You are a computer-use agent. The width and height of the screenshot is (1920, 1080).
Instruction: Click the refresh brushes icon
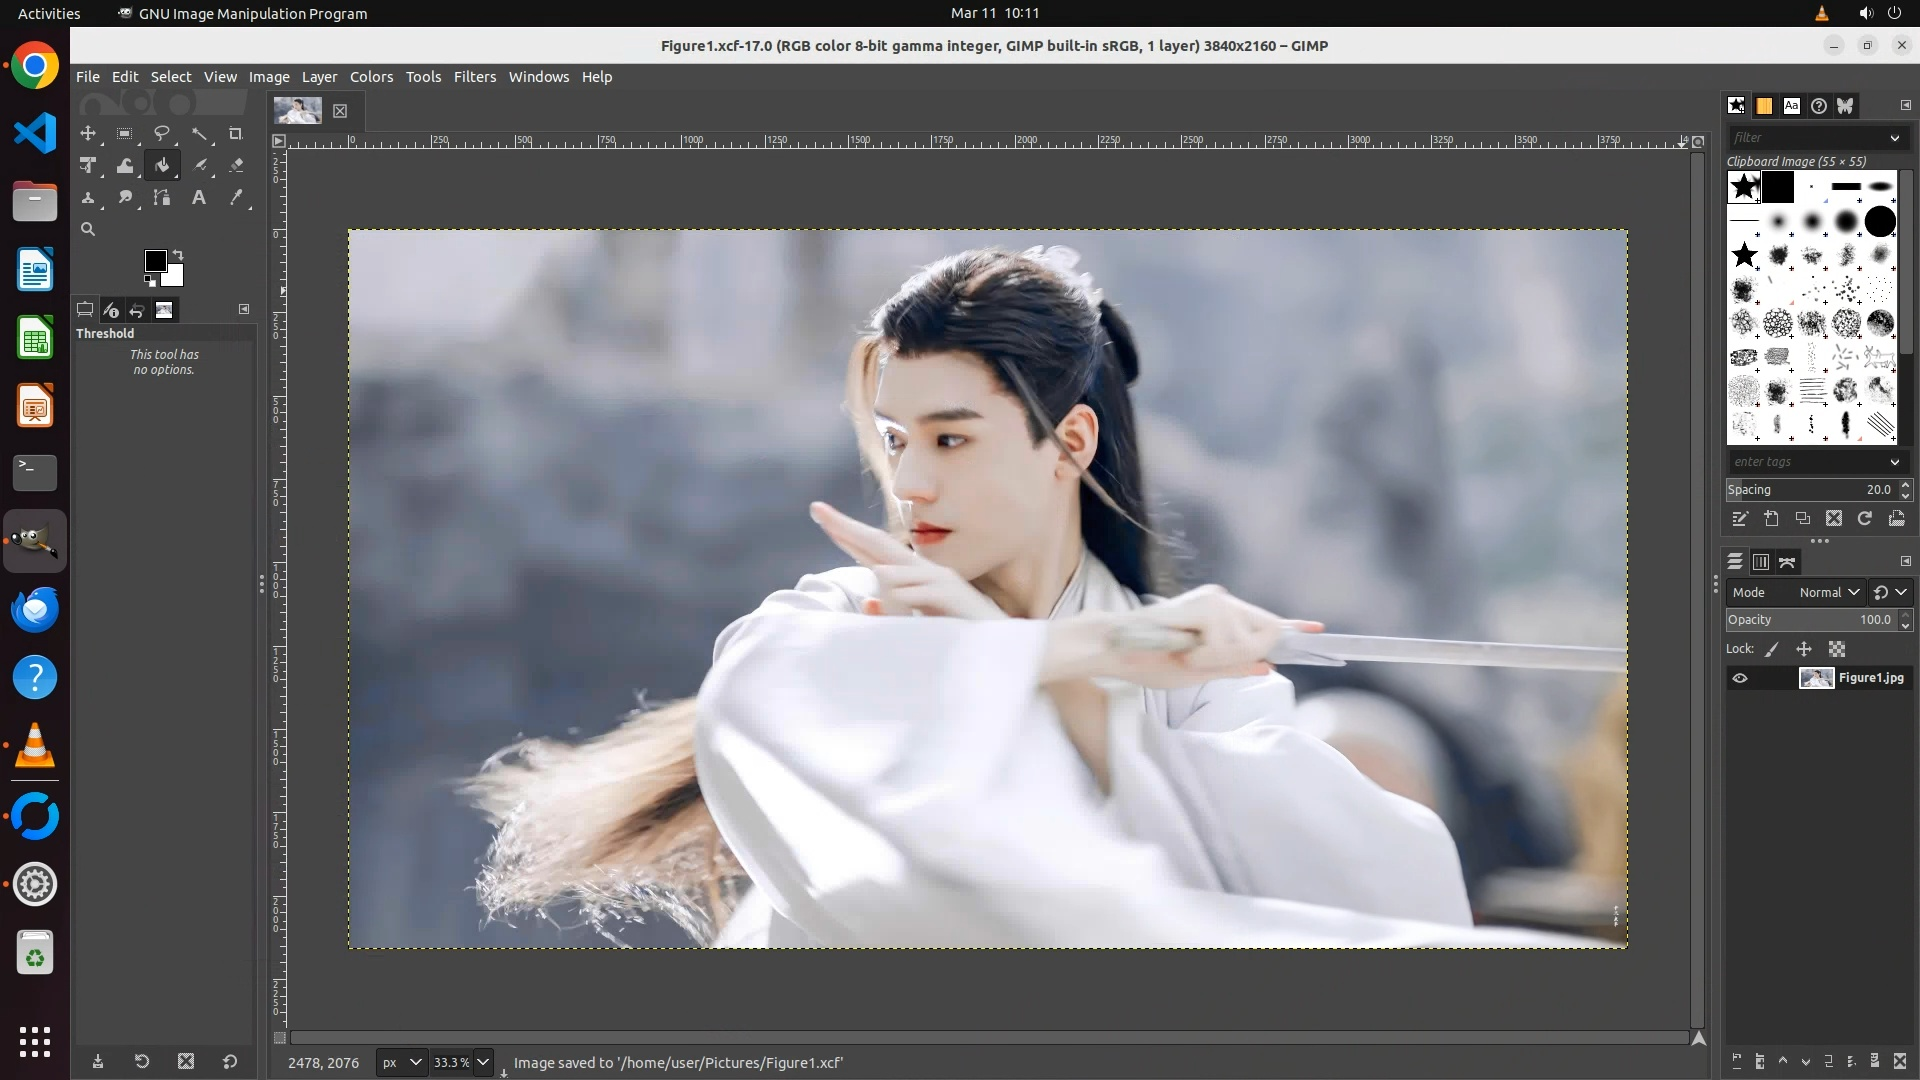pyautogui.click(x=1865, y=518)
